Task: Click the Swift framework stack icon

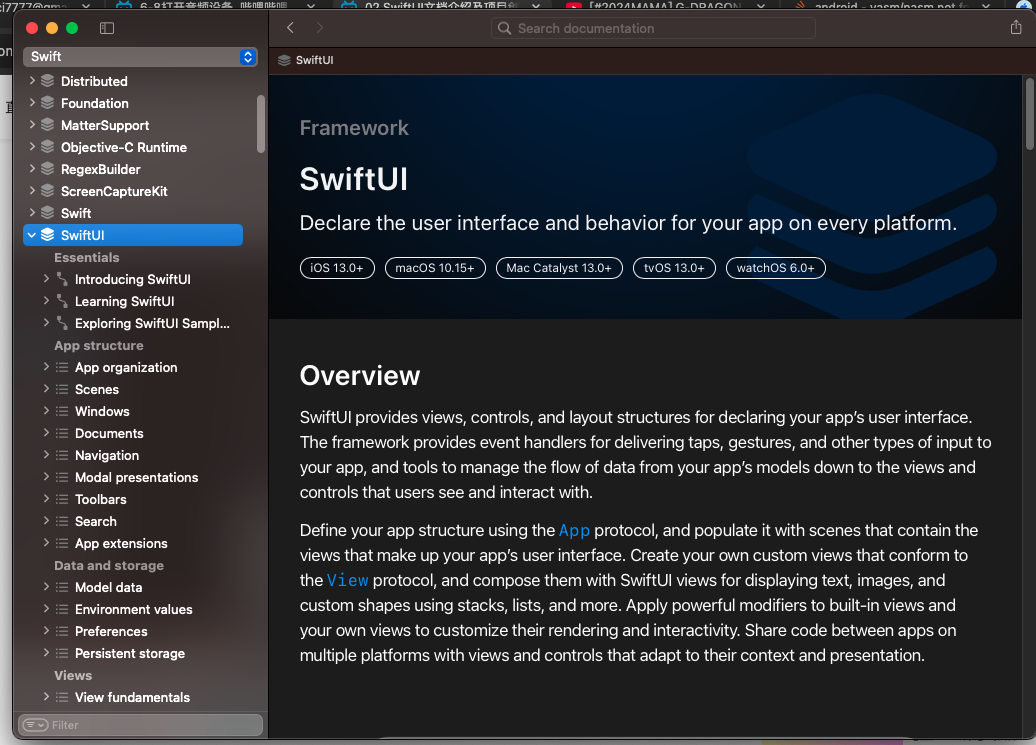Action: click(48, 213)
